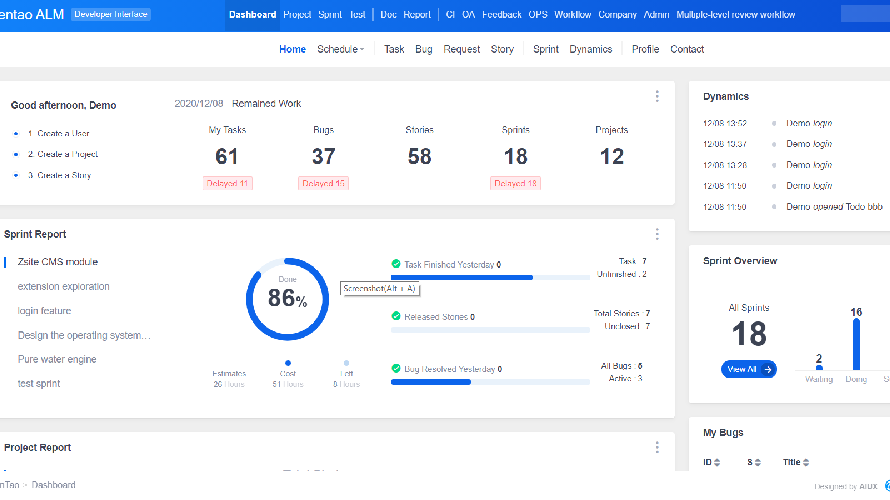Open the Sprint Report panel options menu

click(657, 234)
